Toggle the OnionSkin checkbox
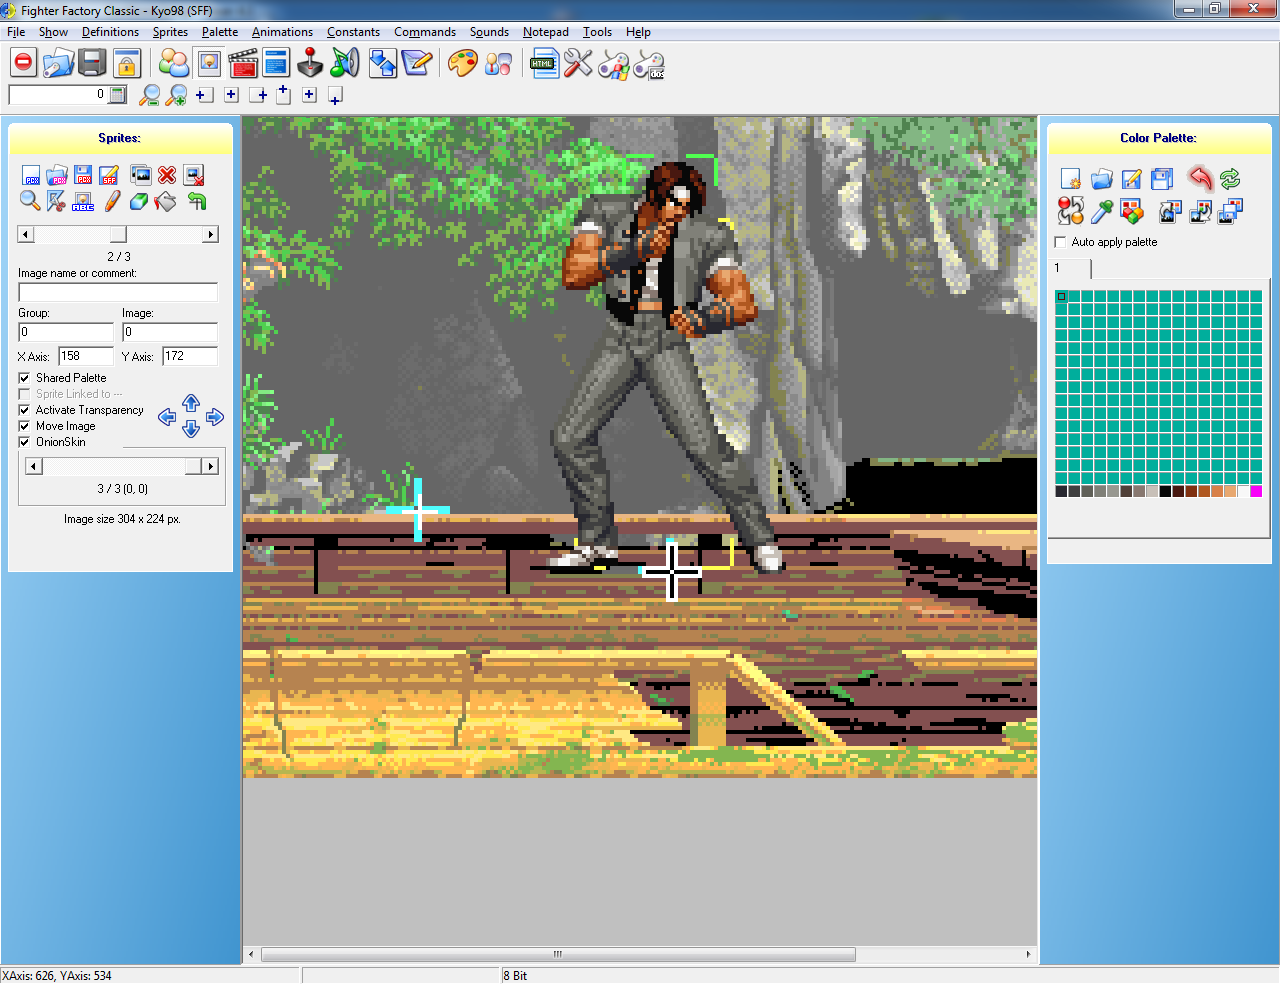 [23, 442]
